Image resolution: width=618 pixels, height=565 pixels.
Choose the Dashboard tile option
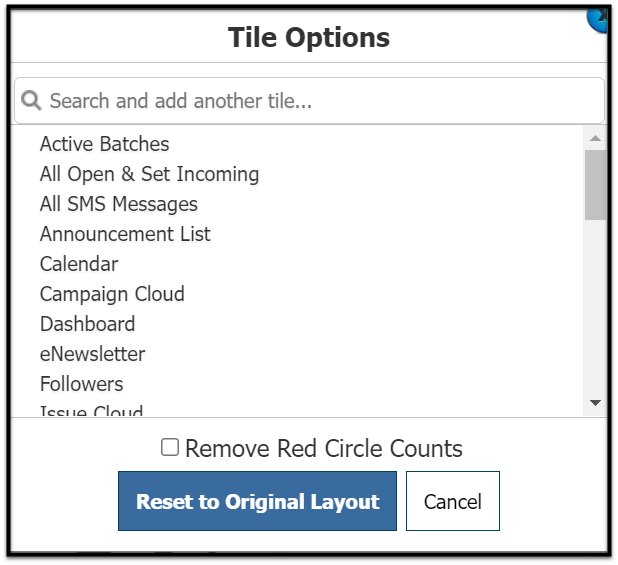point(87,324)
